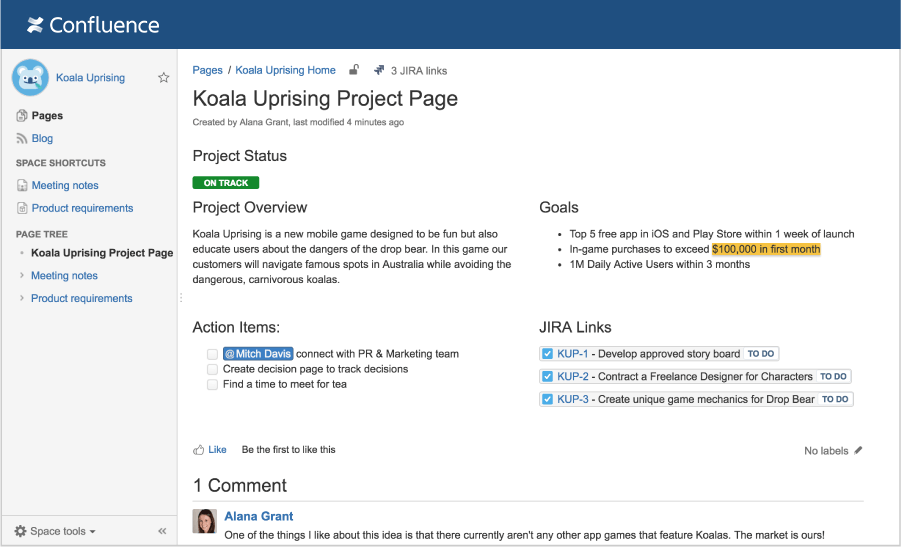Check 'Create decision page' task box
Image resolution: width=901 pixels, height=547 pixels.
pyautogui.click(x=212, y=369)
